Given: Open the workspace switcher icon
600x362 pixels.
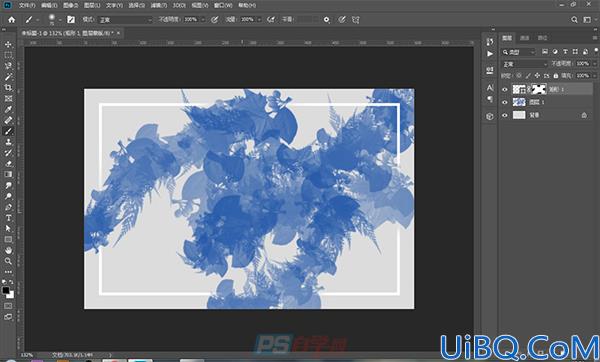Looking at the screenshot, I should (587, 20).
